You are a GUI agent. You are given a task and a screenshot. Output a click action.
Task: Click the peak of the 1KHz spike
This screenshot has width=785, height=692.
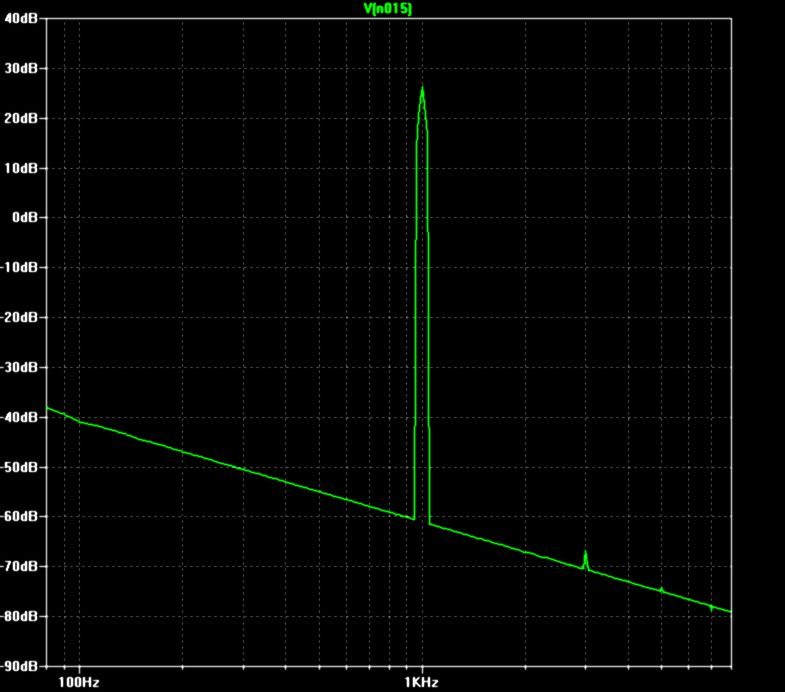point(423,89)
